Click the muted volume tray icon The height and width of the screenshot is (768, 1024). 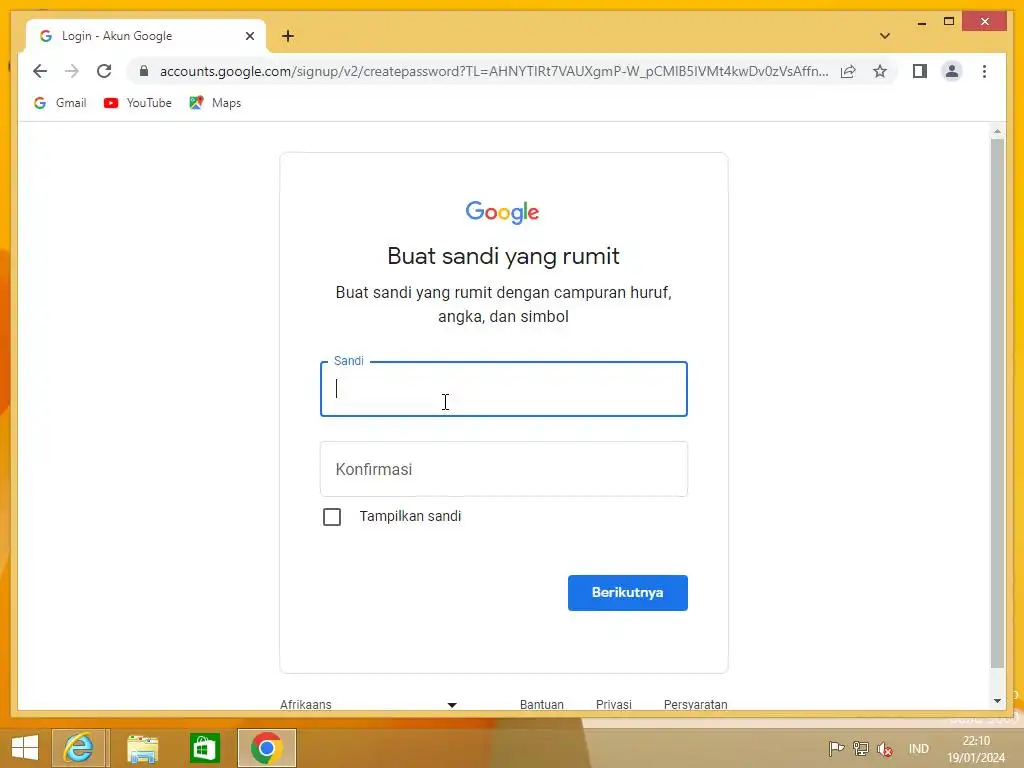coord(885,749)
